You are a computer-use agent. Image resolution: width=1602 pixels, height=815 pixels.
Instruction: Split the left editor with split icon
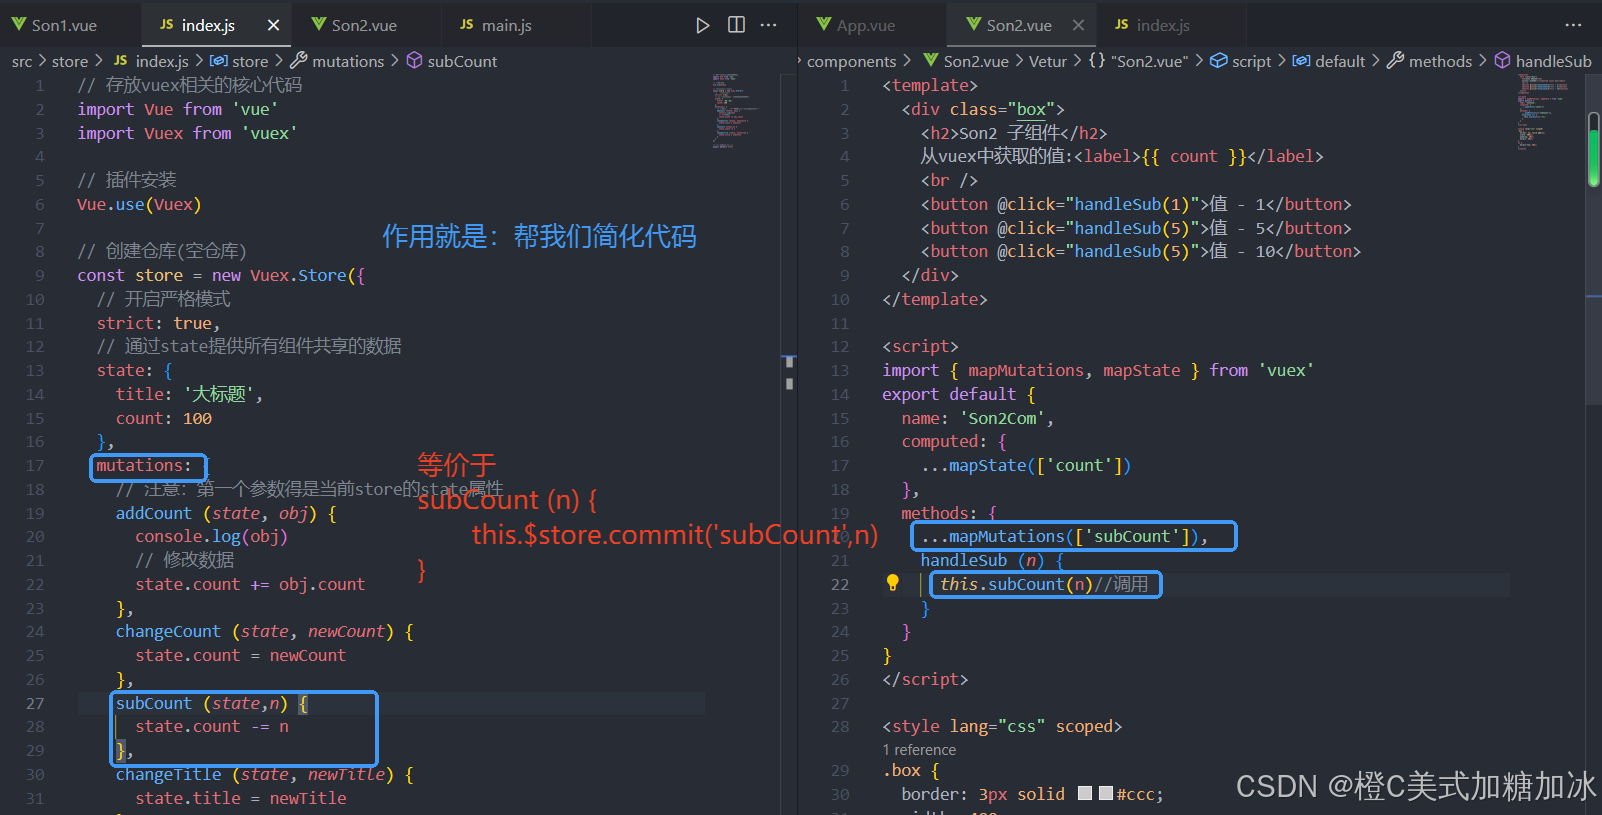point(736,25)
